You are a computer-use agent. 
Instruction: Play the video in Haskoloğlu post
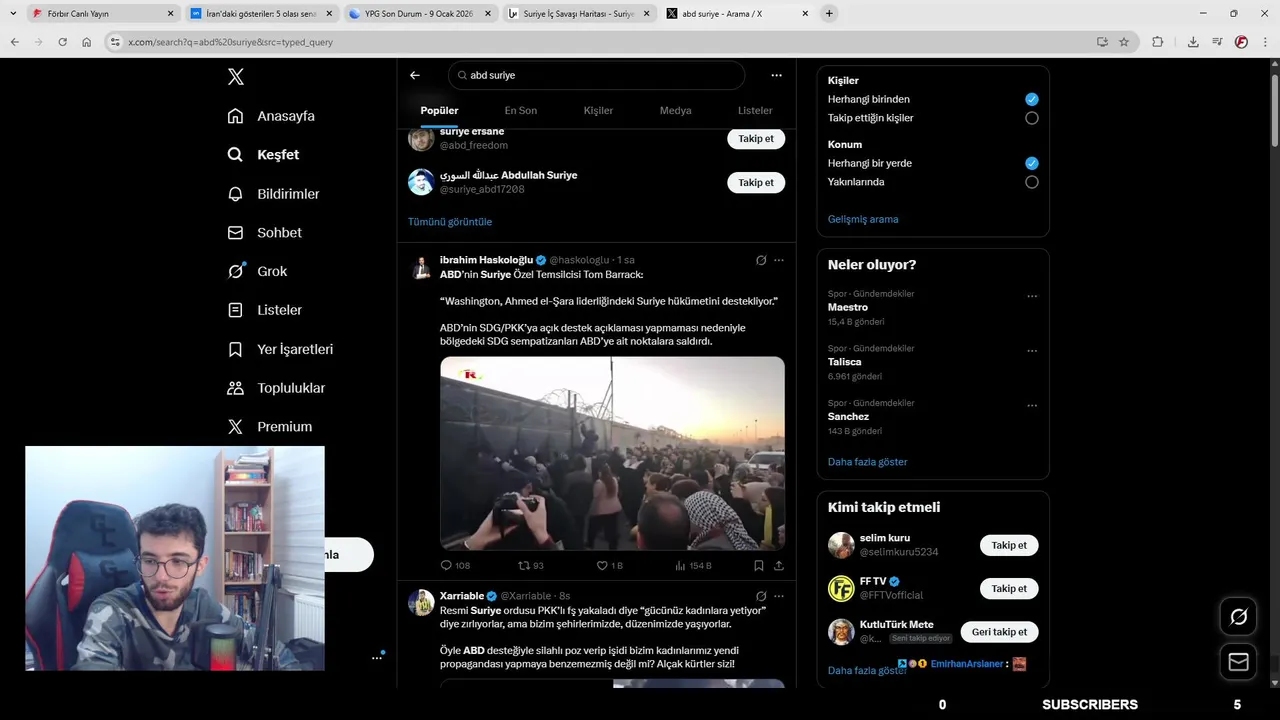tap(612, 453)
